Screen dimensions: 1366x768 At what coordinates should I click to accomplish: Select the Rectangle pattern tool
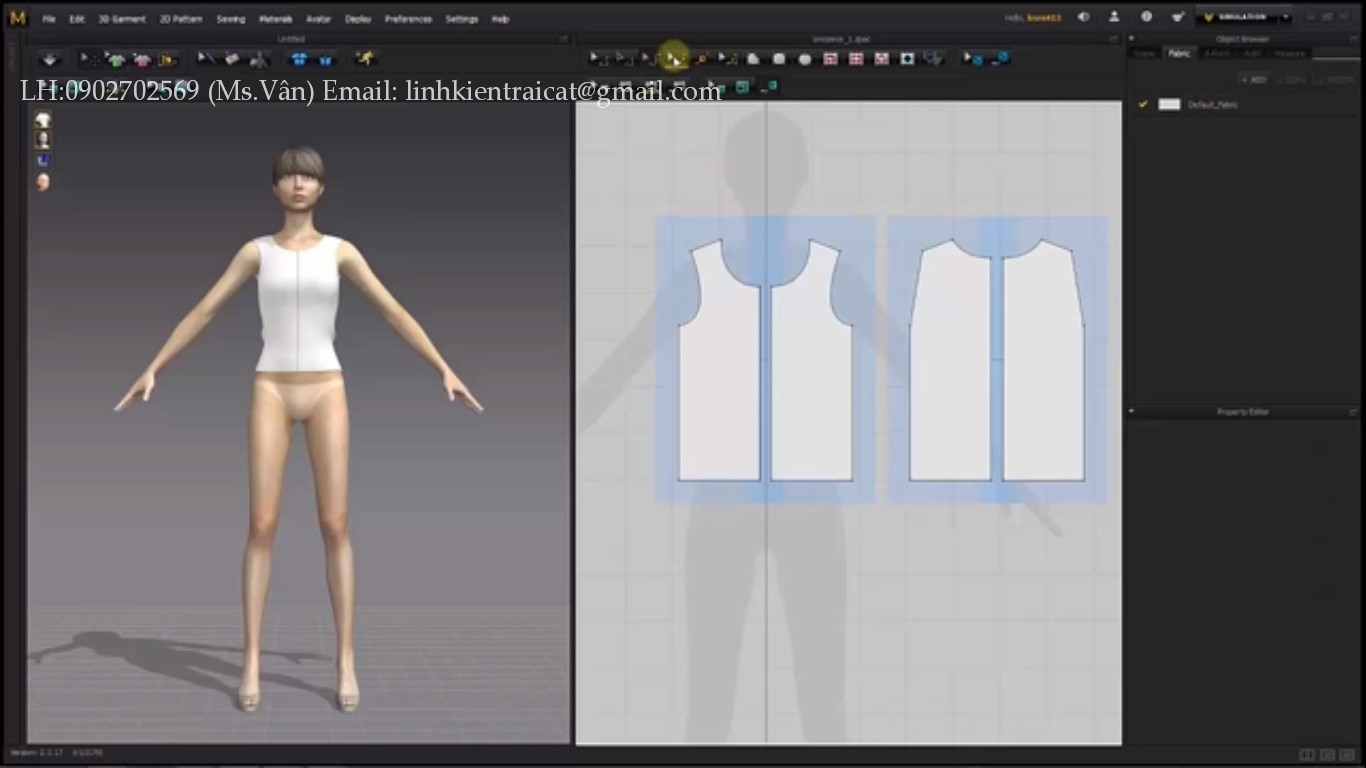click(x=779, y=59)
